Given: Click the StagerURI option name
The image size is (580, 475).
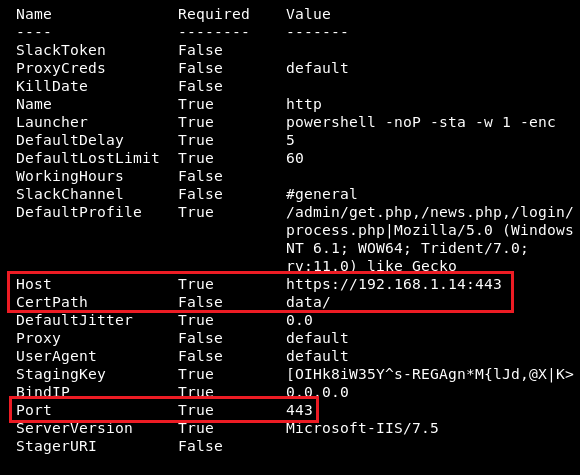Looking at the screenshot, I should click(x=56, y=446).
